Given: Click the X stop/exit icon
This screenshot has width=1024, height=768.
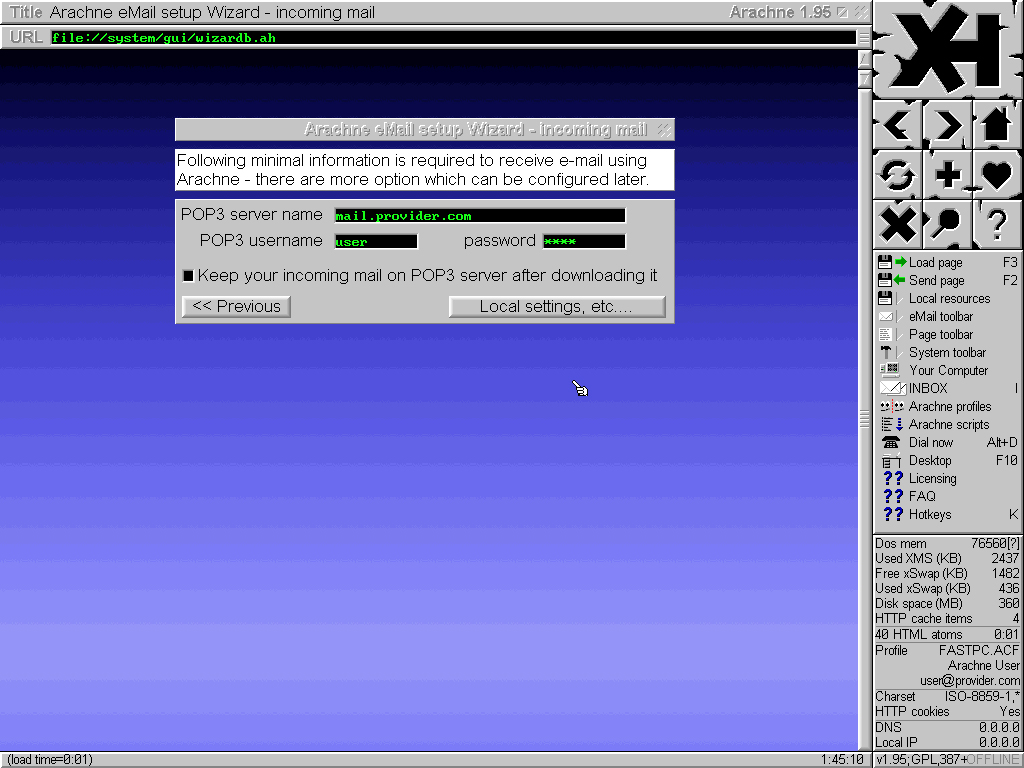Looking at the screenshot, I should (x=897, y=224).
